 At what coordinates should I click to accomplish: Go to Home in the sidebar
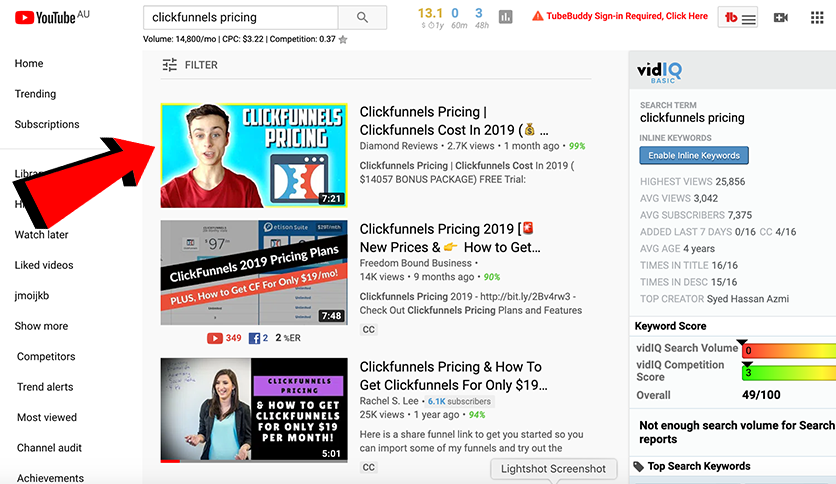pos(29,63)
